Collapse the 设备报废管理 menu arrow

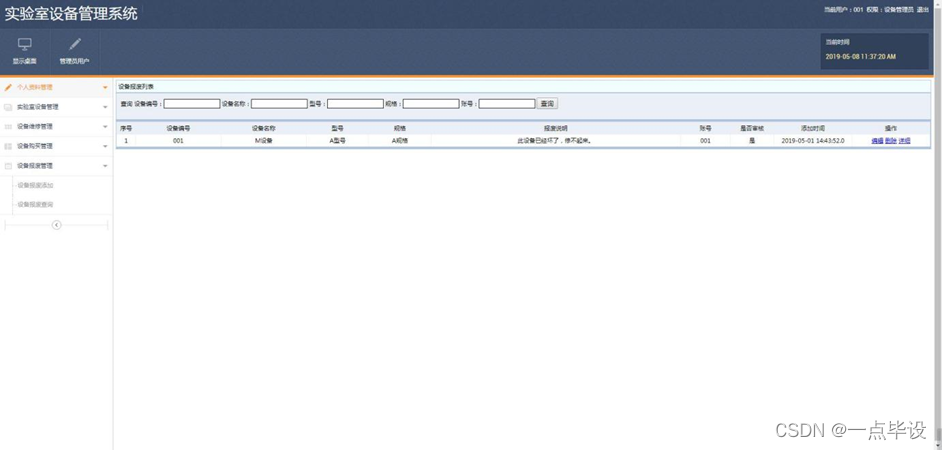(x=105, y=166)
